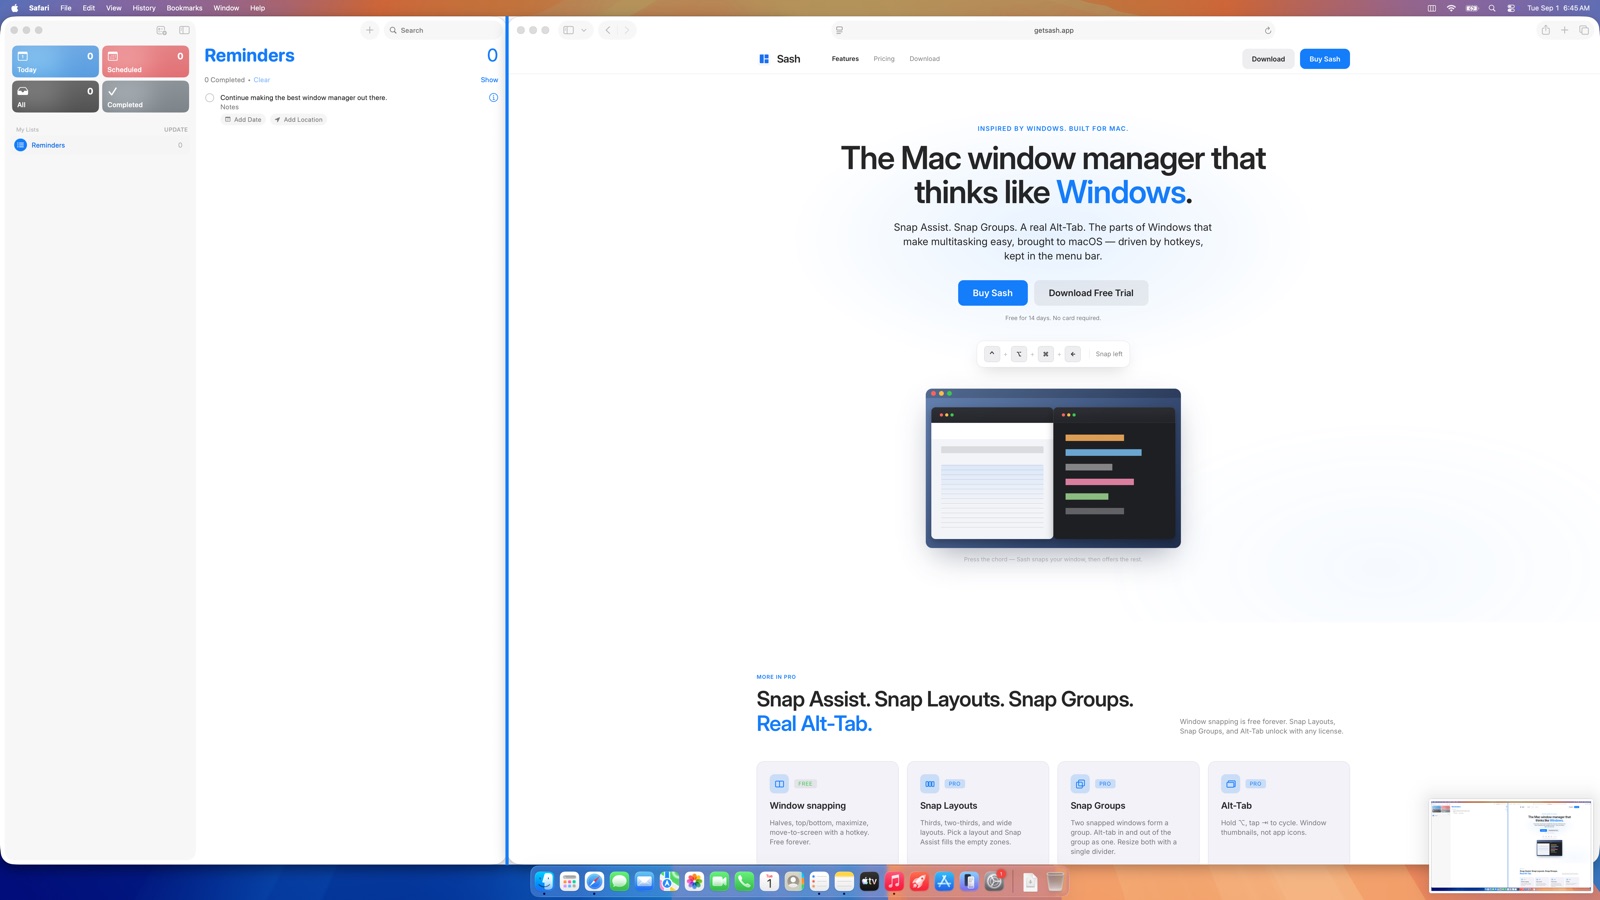Open the Help menu
Viewport: 1600px width, 900px height.
point(257,8)
